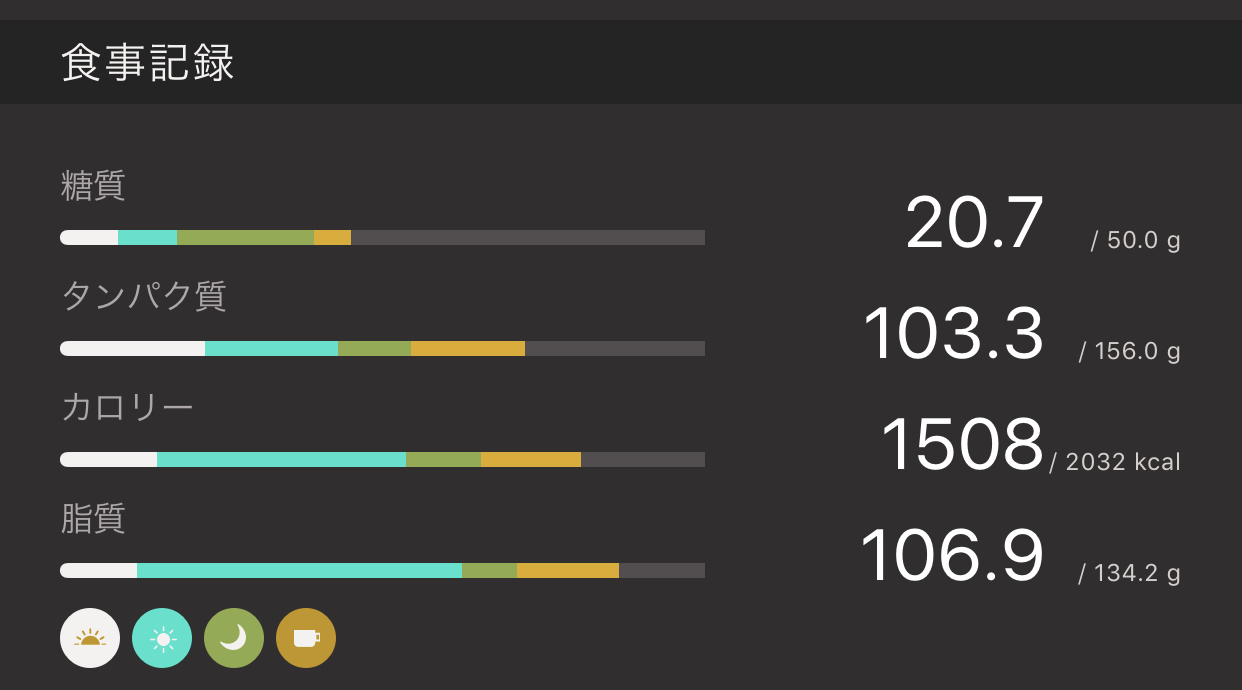The image size is (1242, 690).
Task: Click teal lunch segment of タンパク質 bar
Action: click(x=271, y=349)
